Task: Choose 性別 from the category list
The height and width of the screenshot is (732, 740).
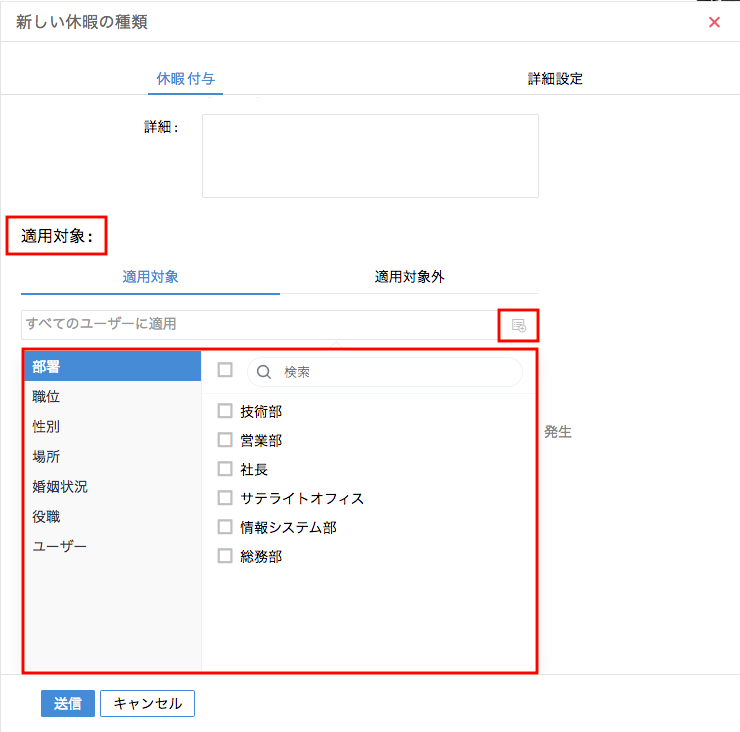Action: tap(47, 427)
